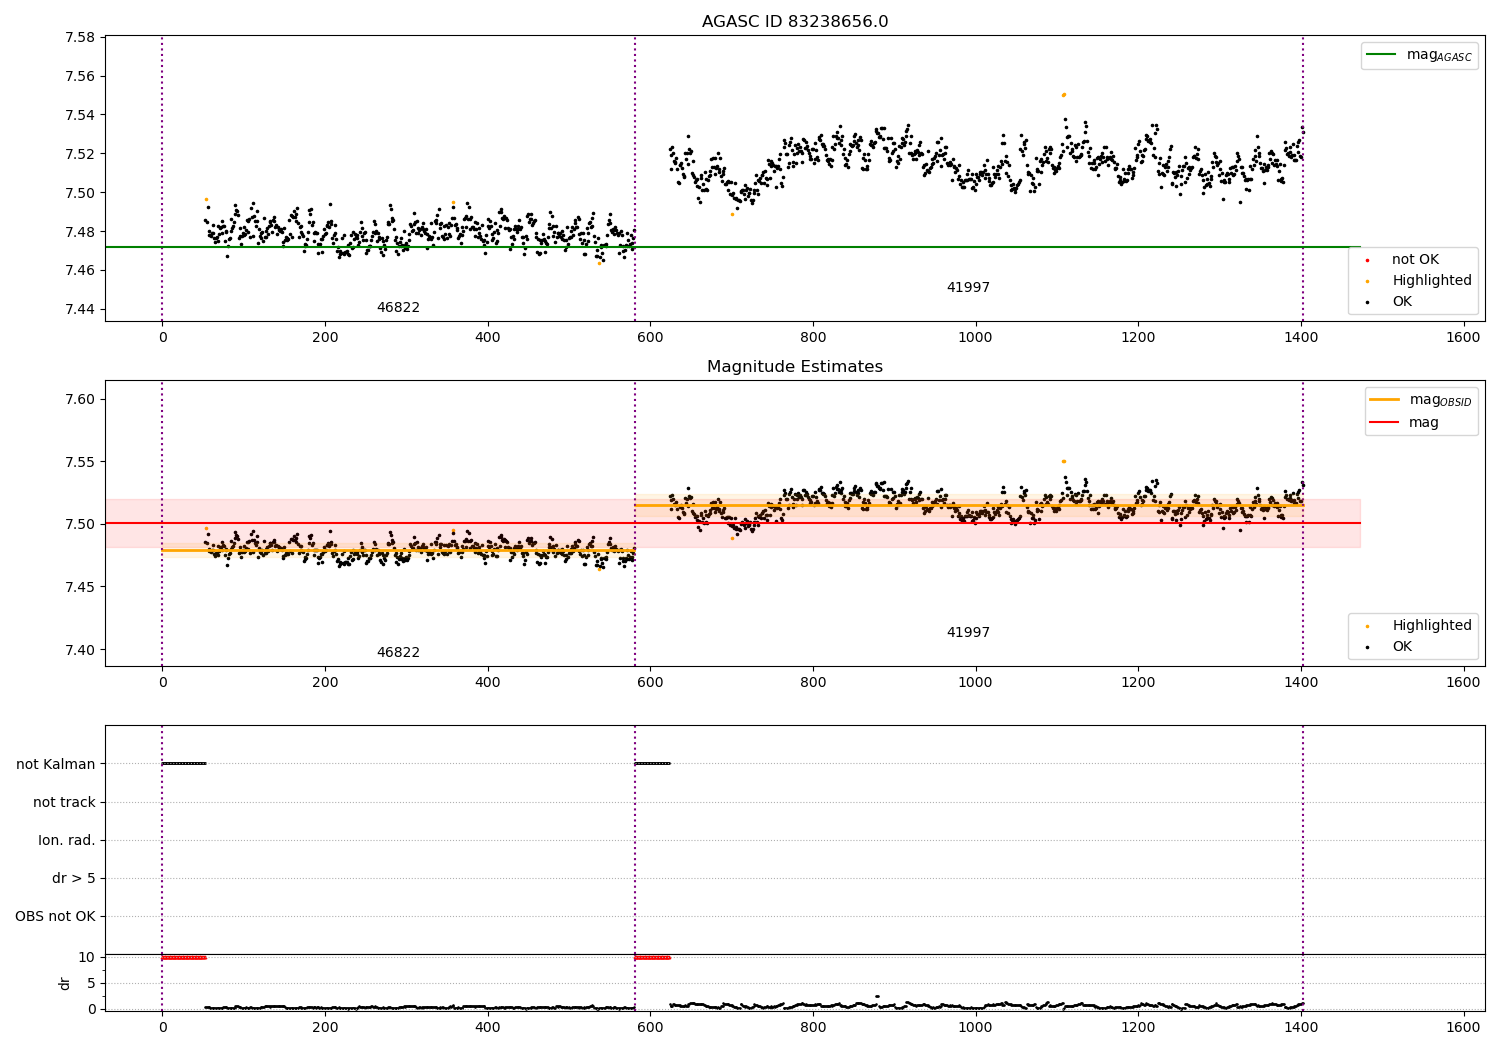Screen dimensions: 1500x1050
Task: Click the 'dr' y-axis label
Action: pos(65,983)
